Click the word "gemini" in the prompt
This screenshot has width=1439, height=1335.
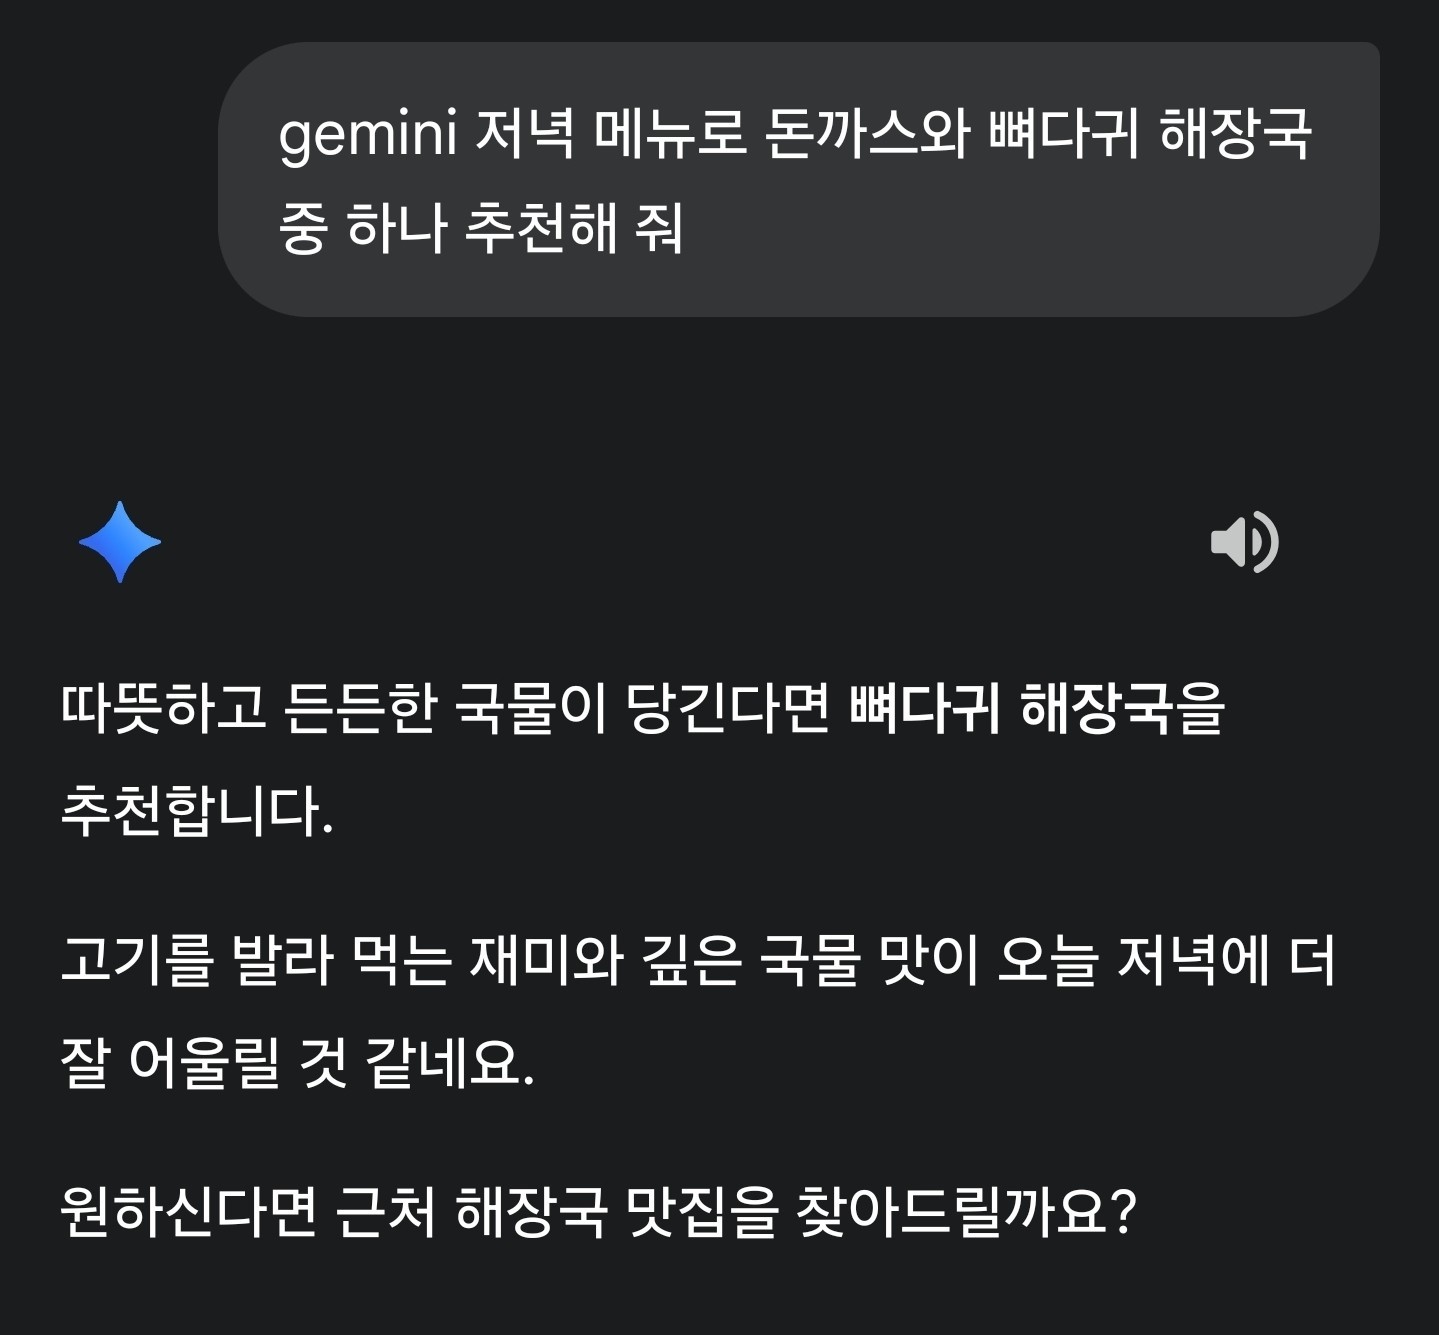point(367,134)
